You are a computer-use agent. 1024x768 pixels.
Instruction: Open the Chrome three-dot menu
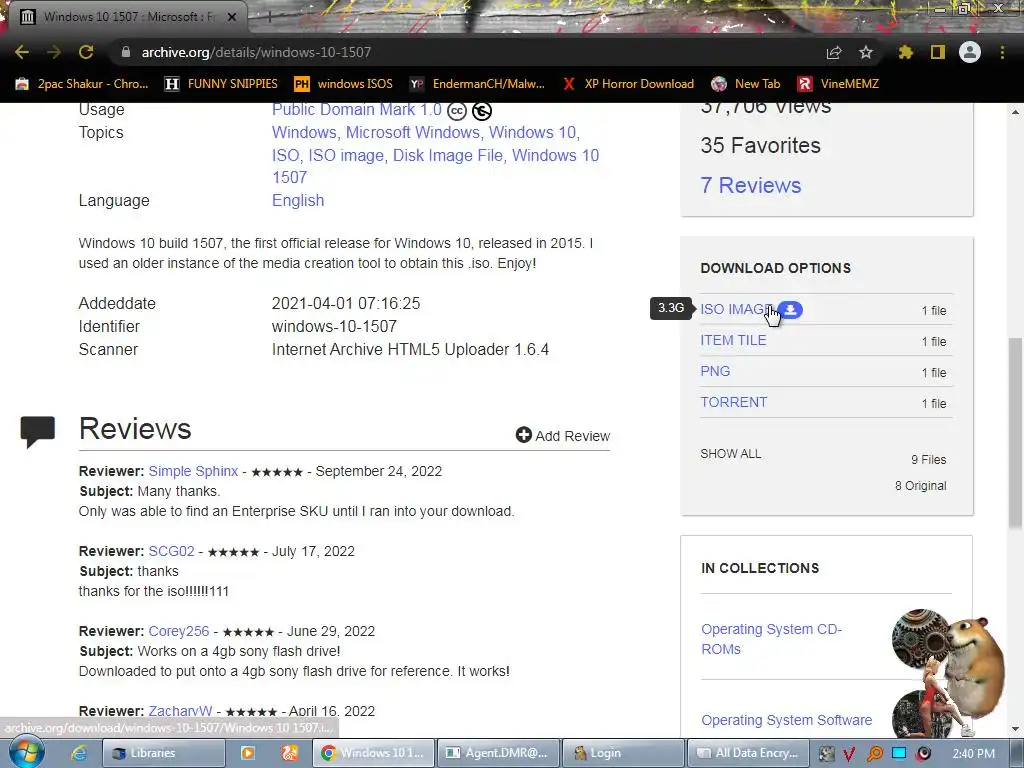point(1002,52)
